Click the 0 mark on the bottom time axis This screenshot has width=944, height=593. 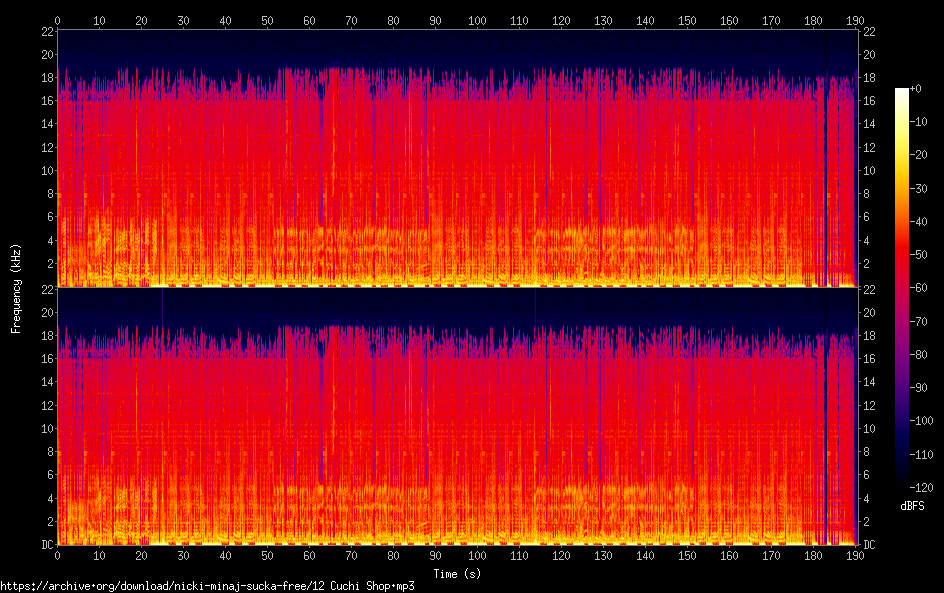pos(58,555)
